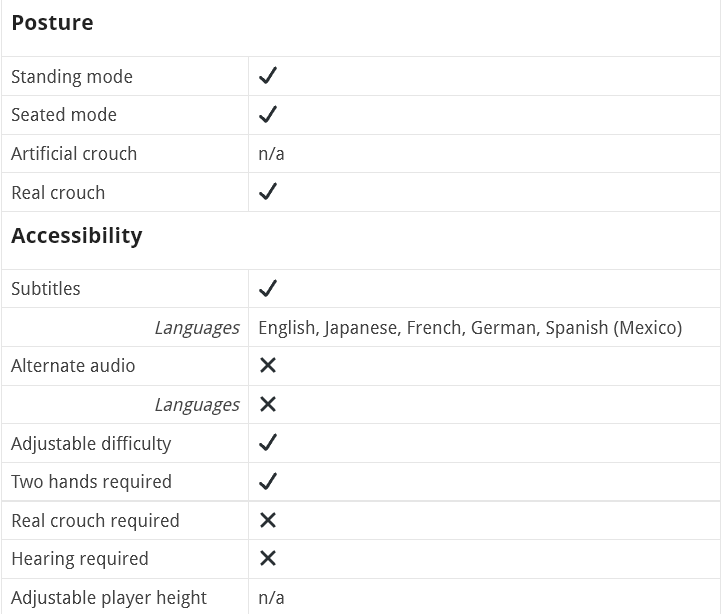Select the subtitle languages list text

[470, 328]
